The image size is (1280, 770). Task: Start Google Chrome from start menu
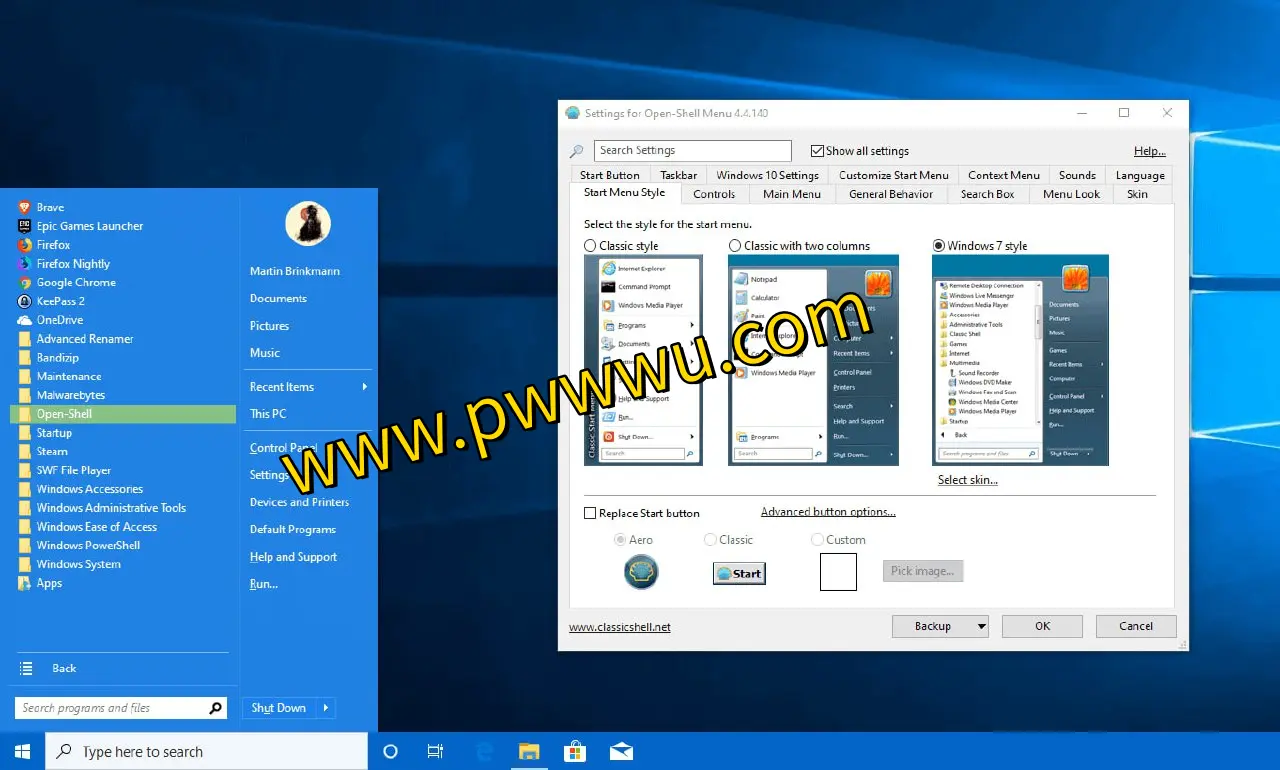76,282
